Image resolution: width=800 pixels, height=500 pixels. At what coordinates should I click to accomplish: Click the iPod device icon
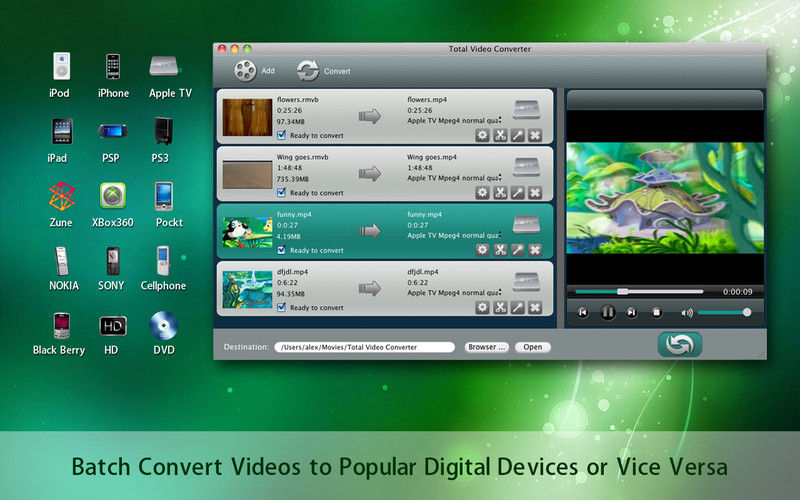[x=61, y=66]
